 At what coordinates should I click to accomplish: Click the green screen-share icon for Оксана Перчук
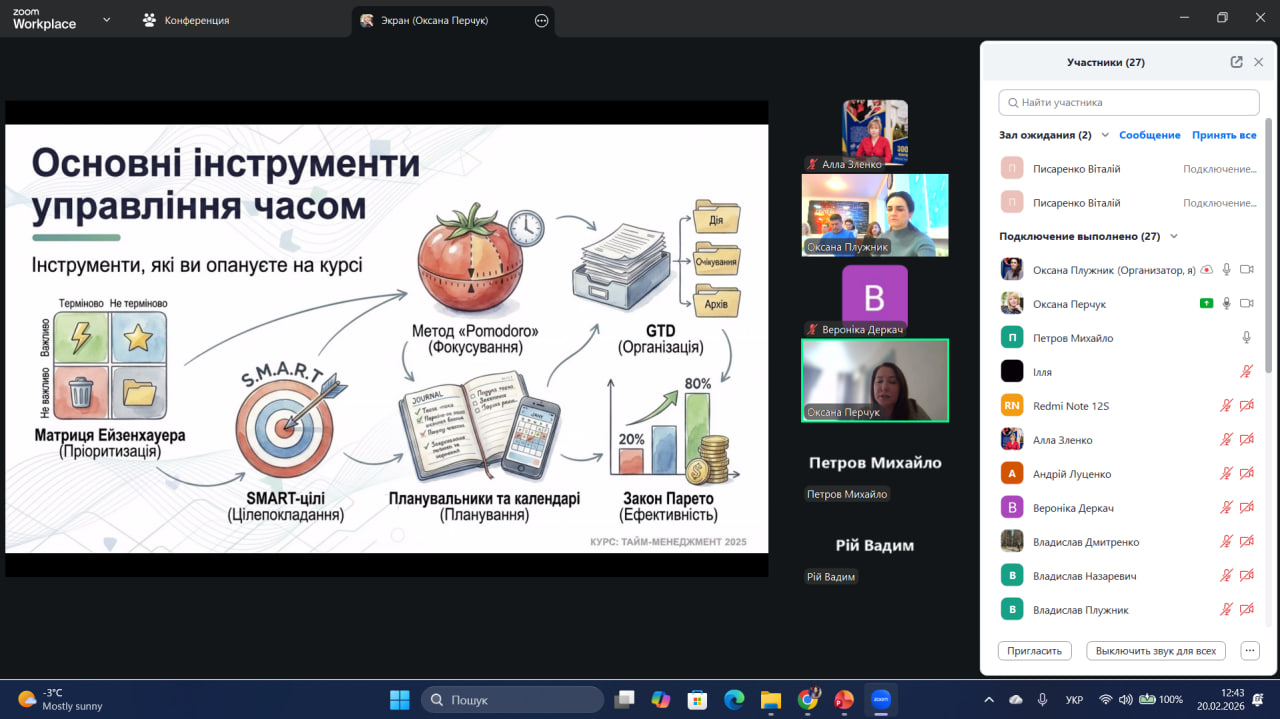1206,304
